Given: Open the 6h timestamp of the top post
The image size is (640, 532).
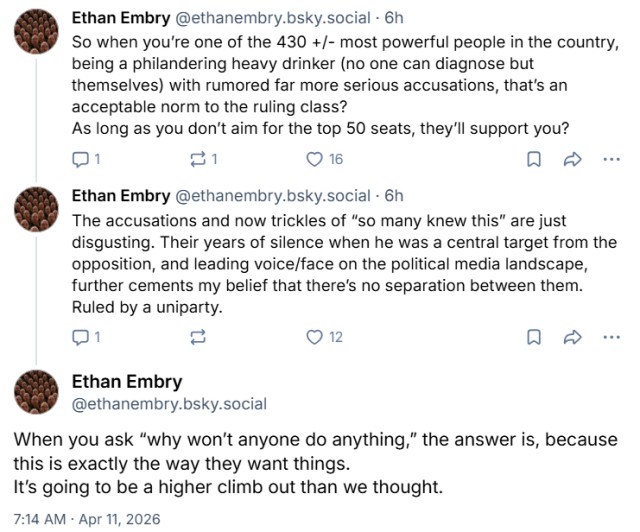Looking at the screenshot, I should point(394,17).
